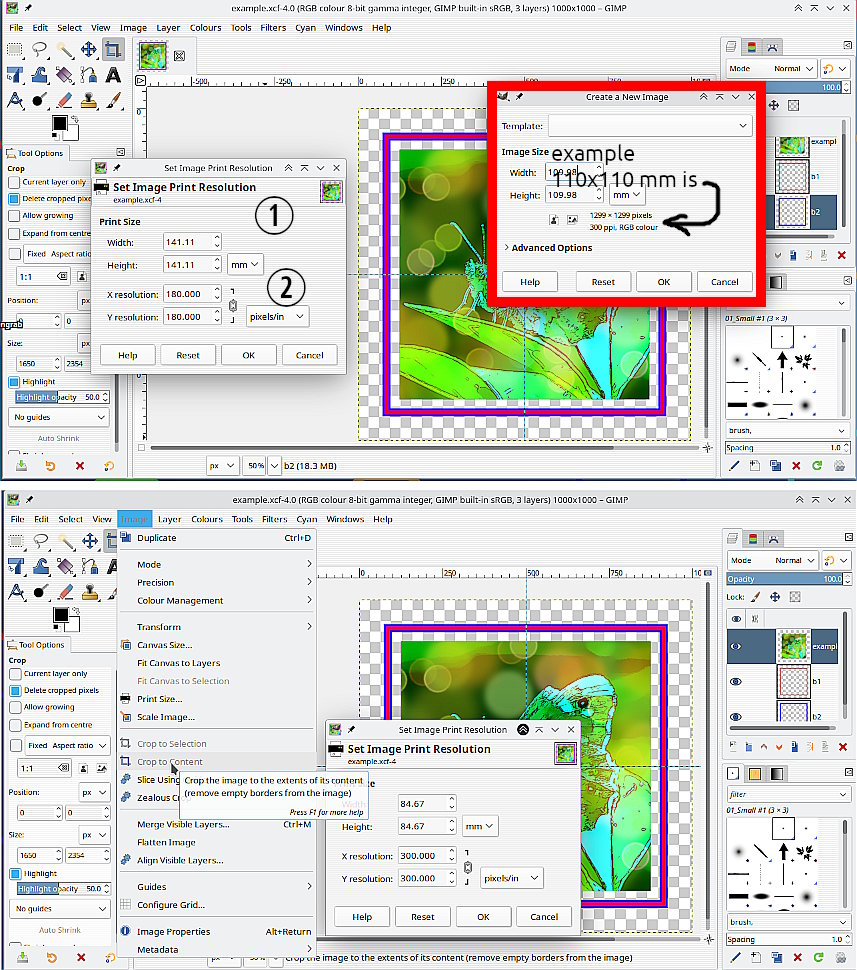This screenshot has width=857, height=970.
Task: Pick Unified Transform tool in upper GIMP toolbox
Action: [x=15, y=75]
